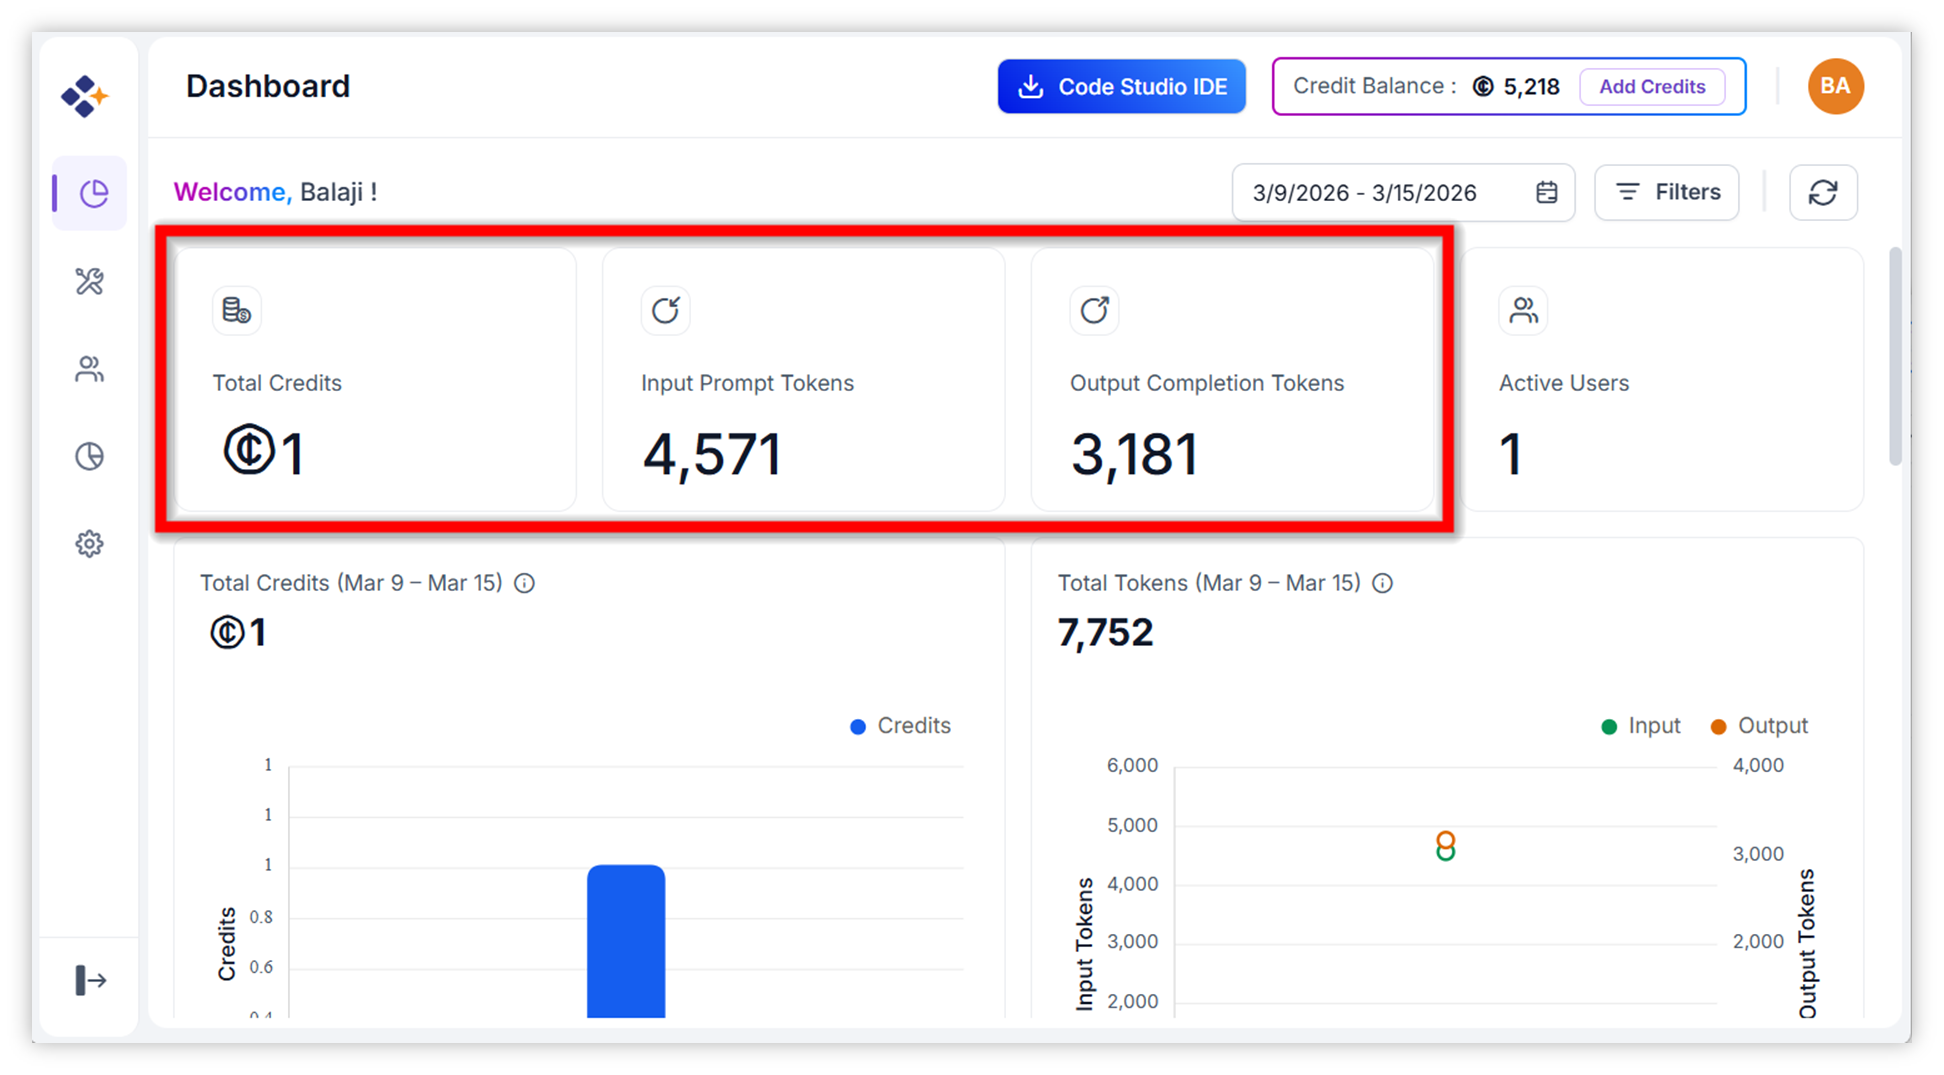Open the users sidebar icon
The width and height of the screenshot is (1944, 1075).
coord(90,369)
